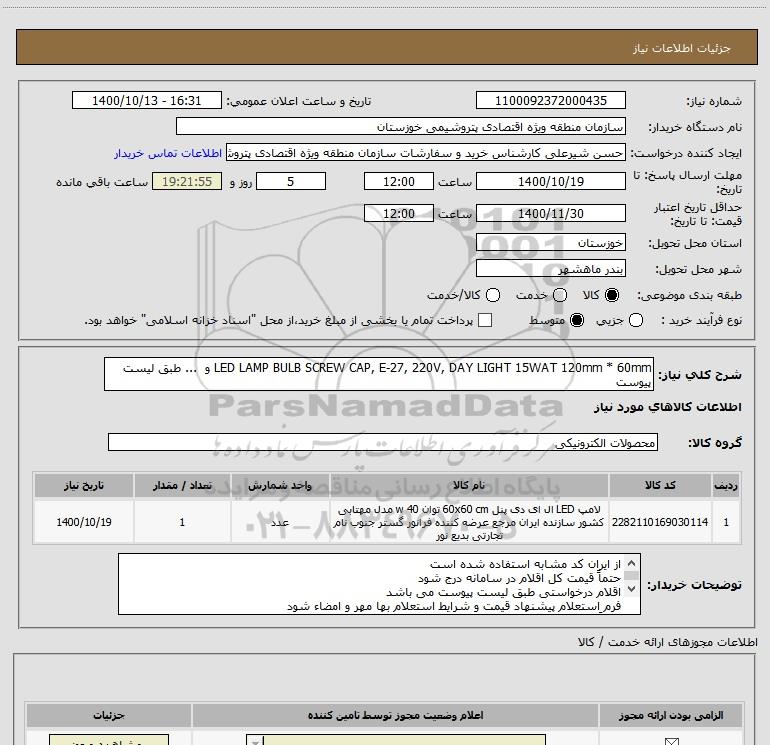Click the تاریخ نیاز column header

(84, 485)
